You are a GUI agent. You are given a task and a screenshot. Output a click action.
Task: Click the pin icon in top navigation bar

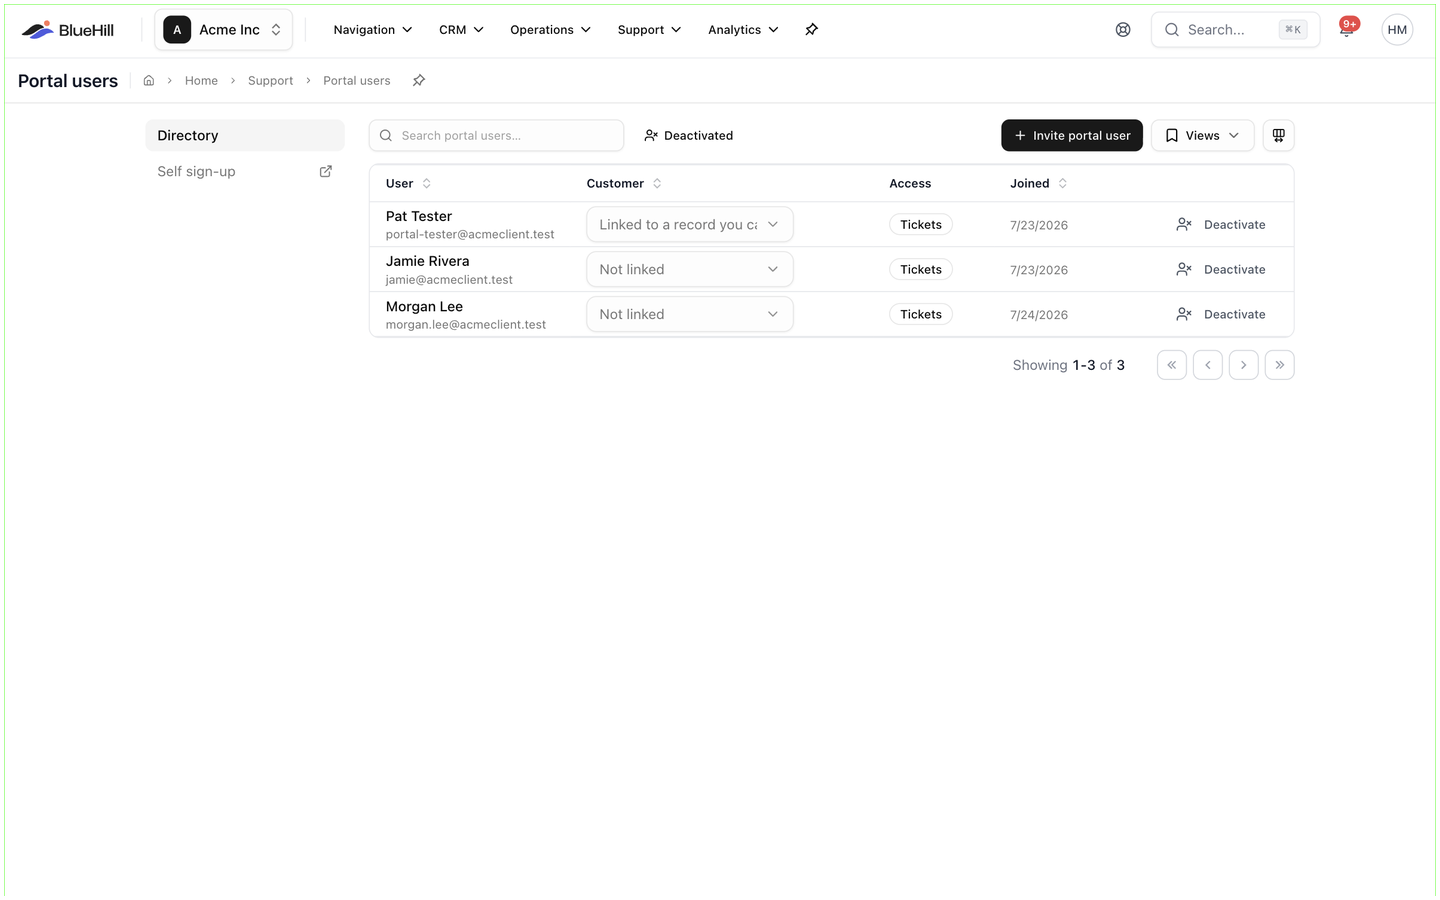coord(812,30)
